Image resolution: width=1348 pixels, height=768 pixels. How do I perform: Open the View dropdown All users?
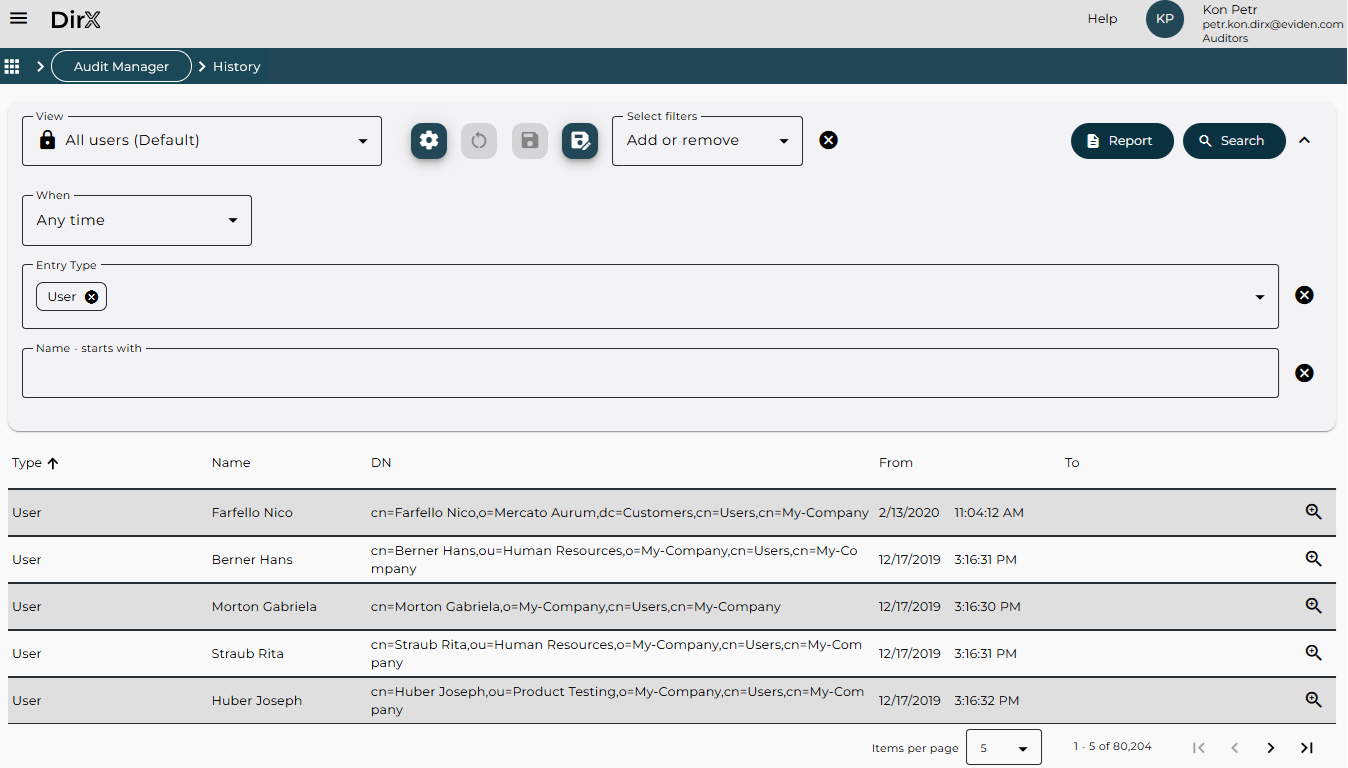click(x=202, y=141)
